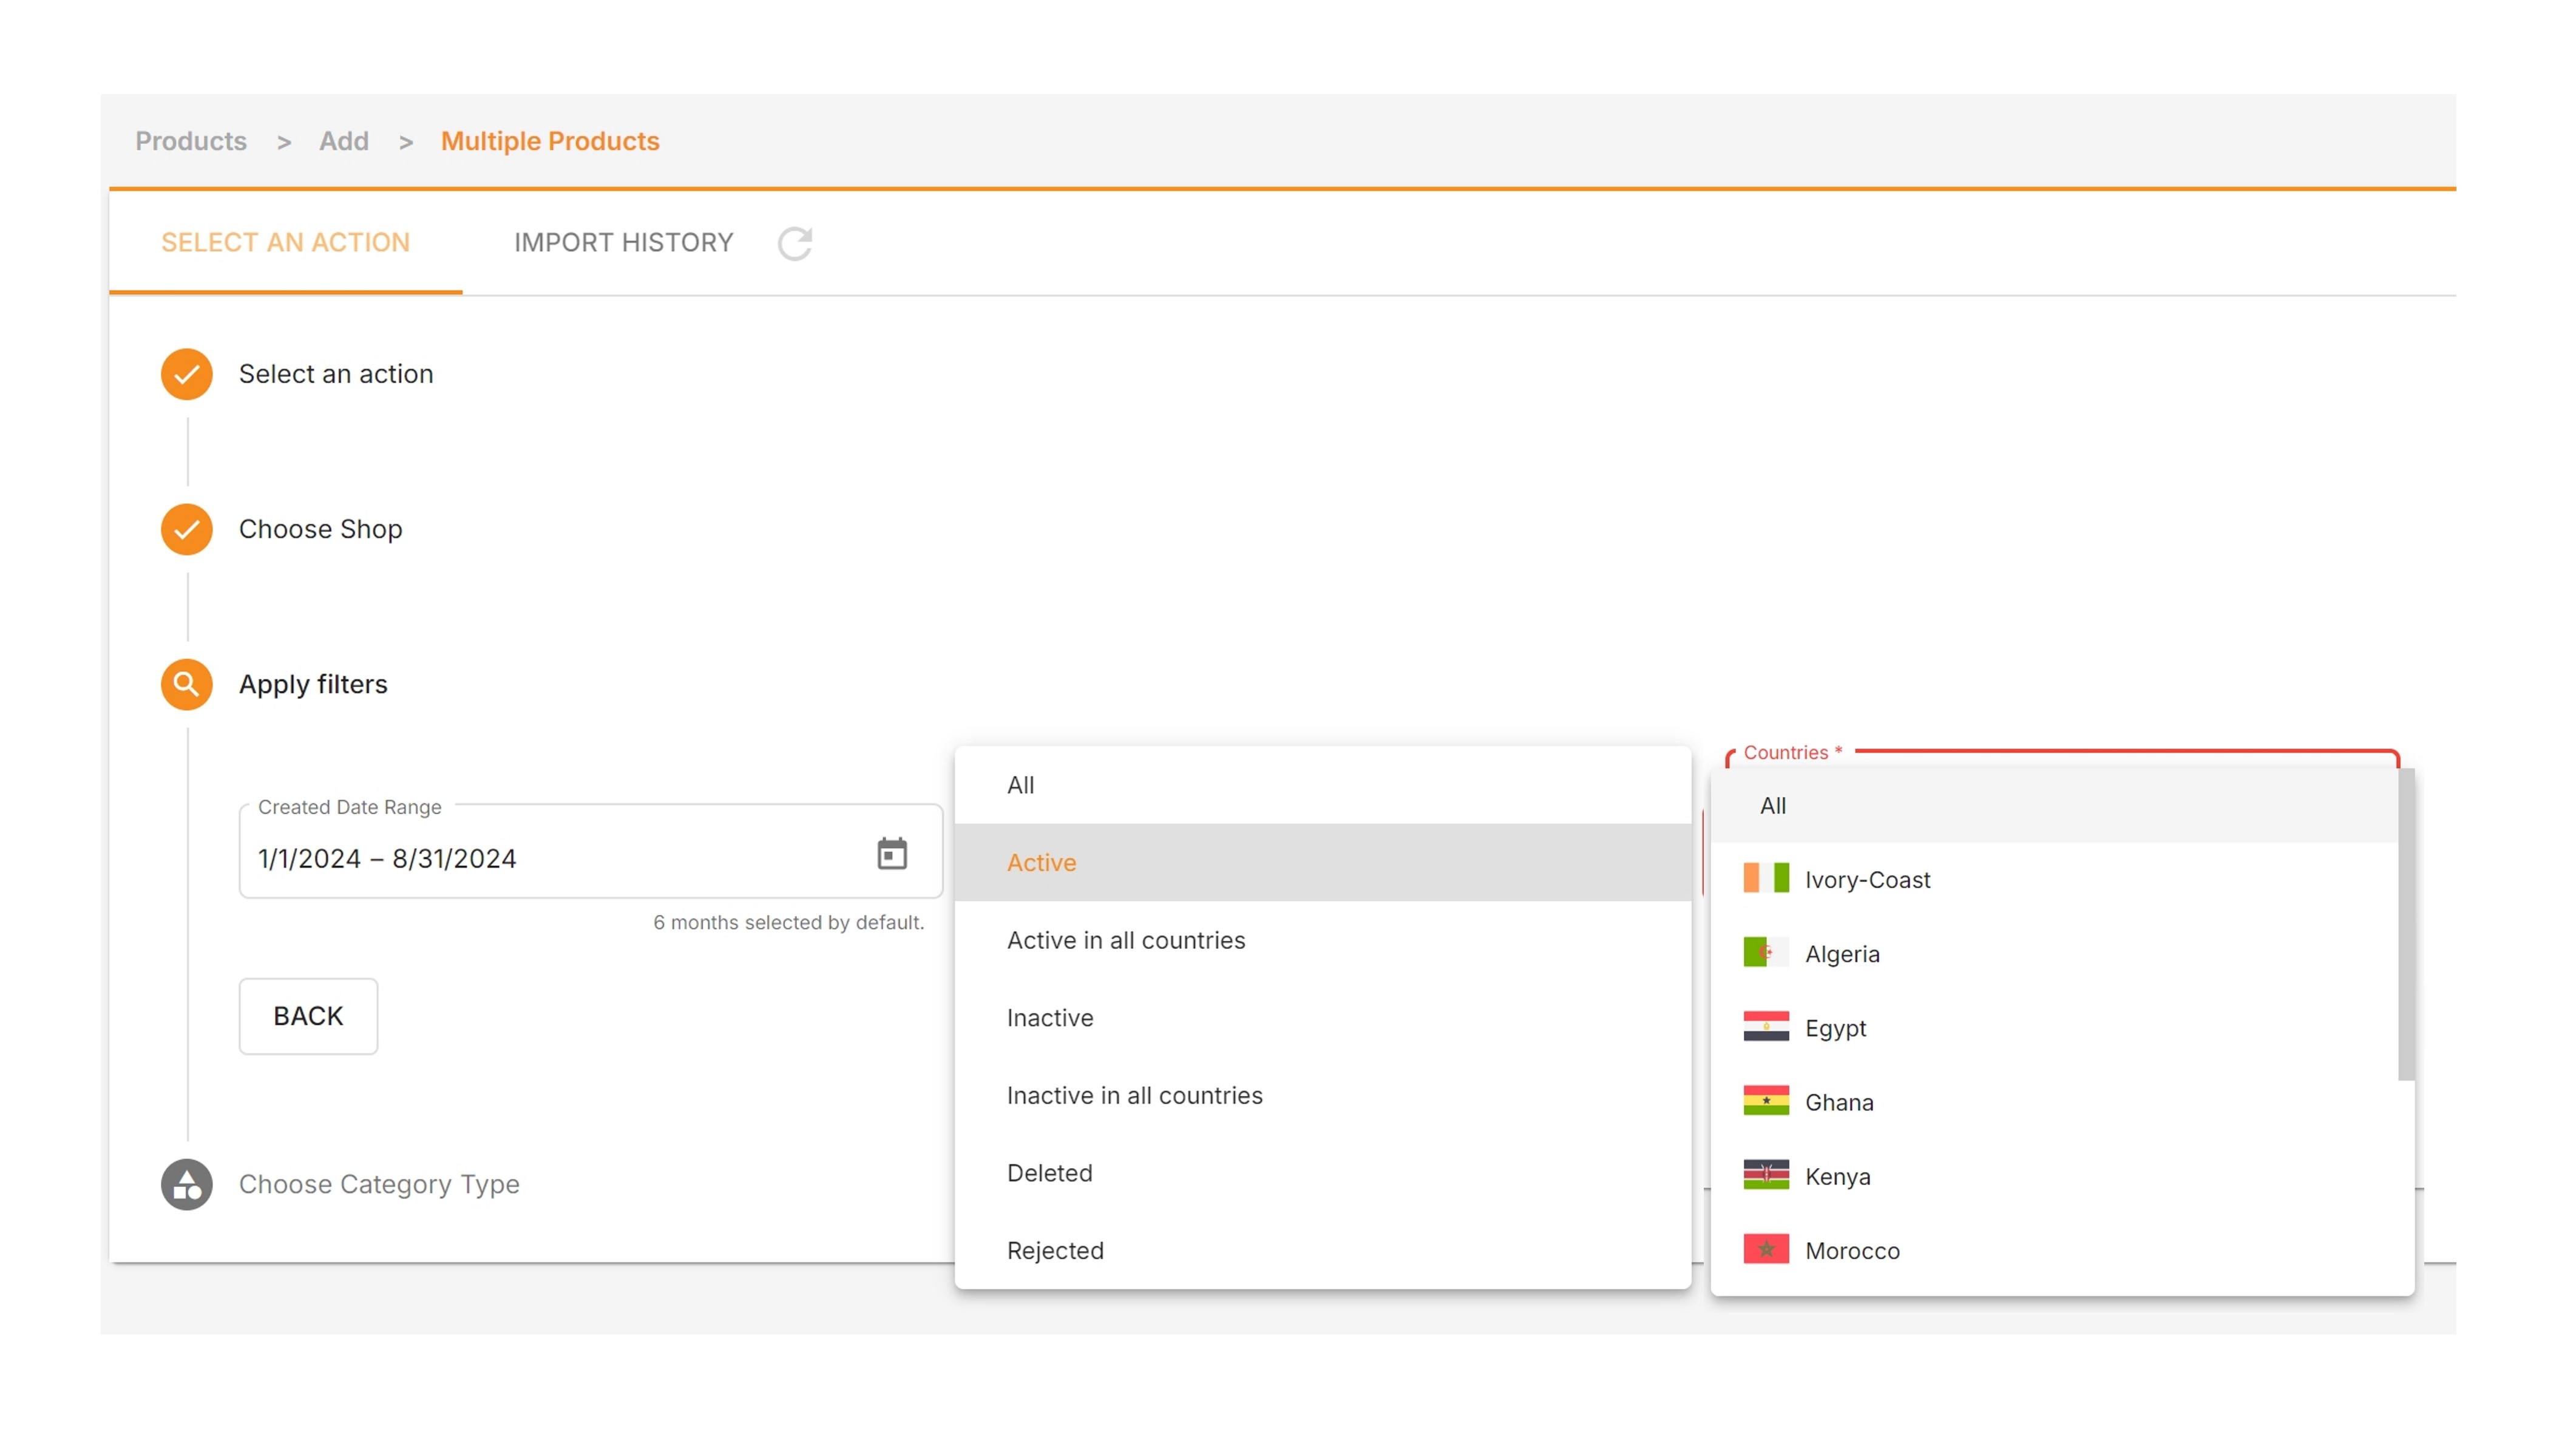Choose the Inactive status option
Screen dimensions: 2576x1437
(x=1323, y=1017)
